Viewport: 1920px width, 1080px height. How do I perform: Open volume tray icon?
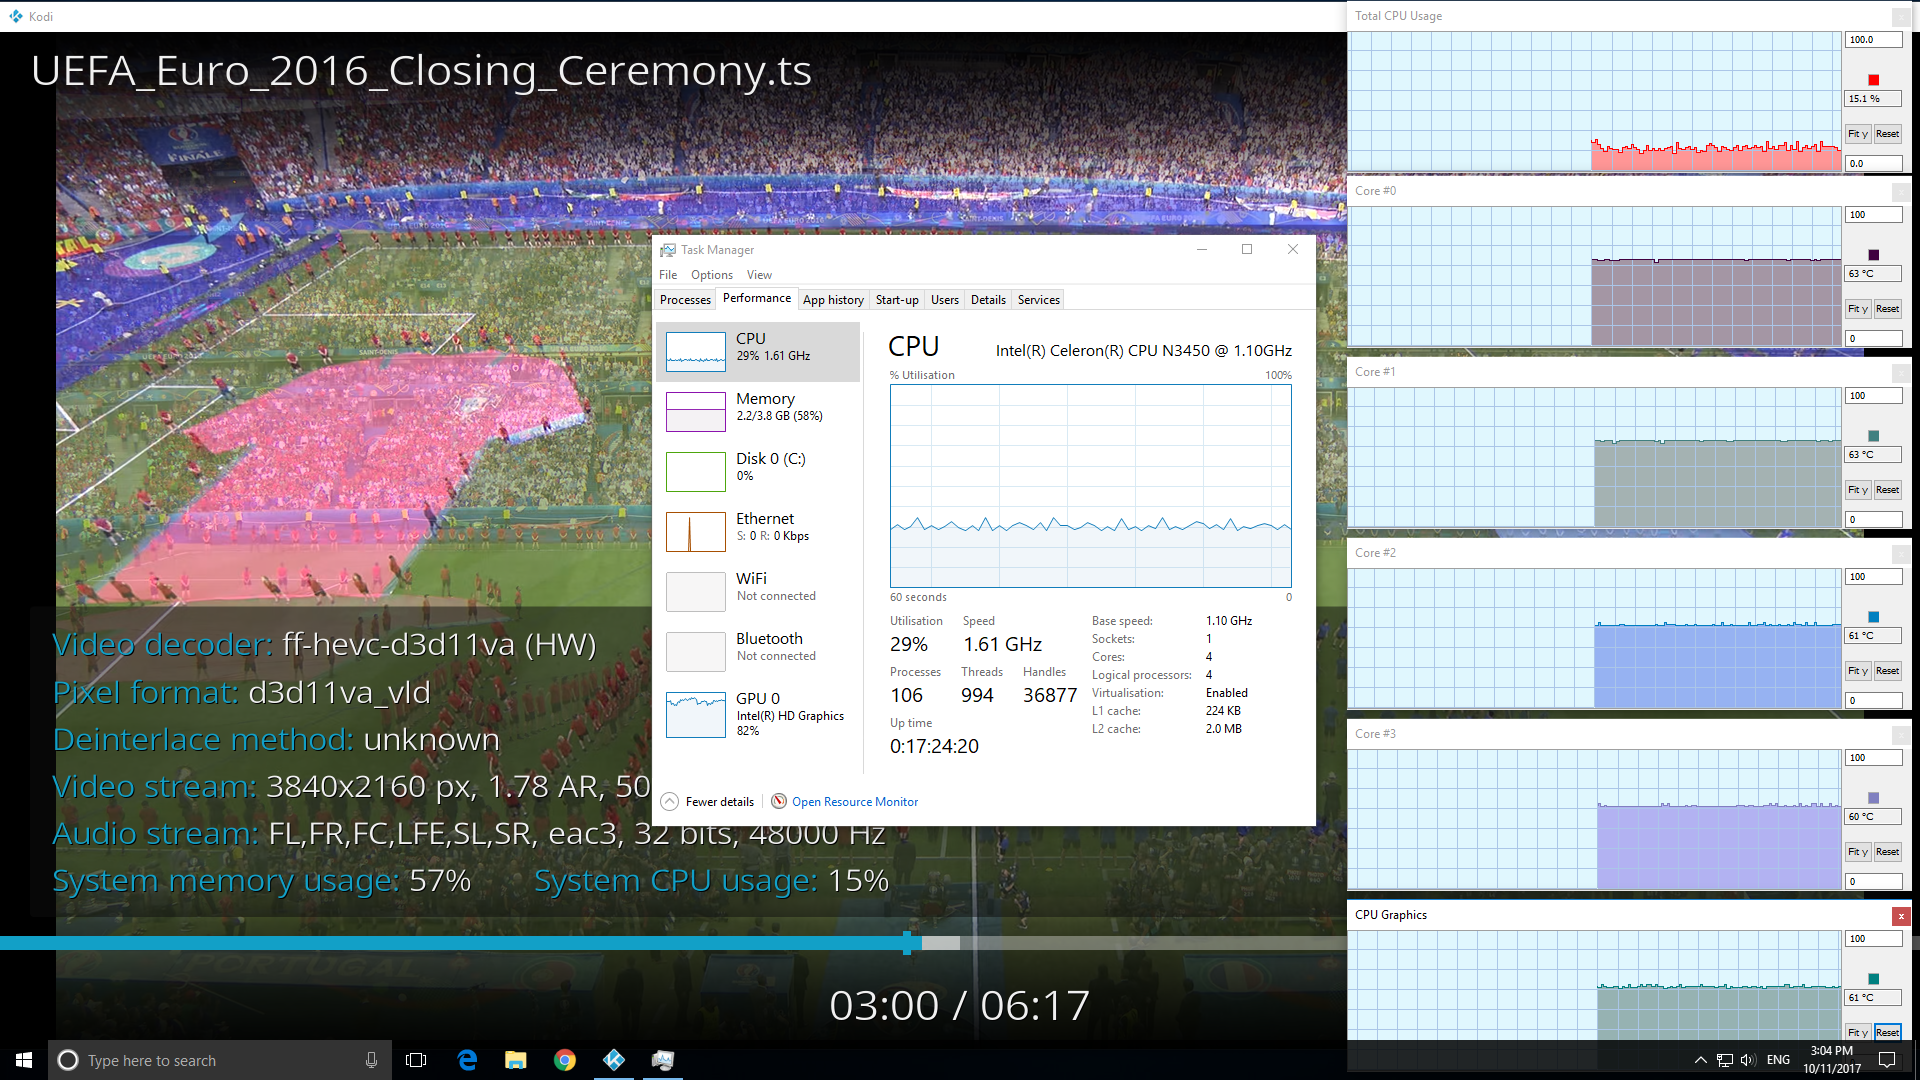click(1748, 1060)
